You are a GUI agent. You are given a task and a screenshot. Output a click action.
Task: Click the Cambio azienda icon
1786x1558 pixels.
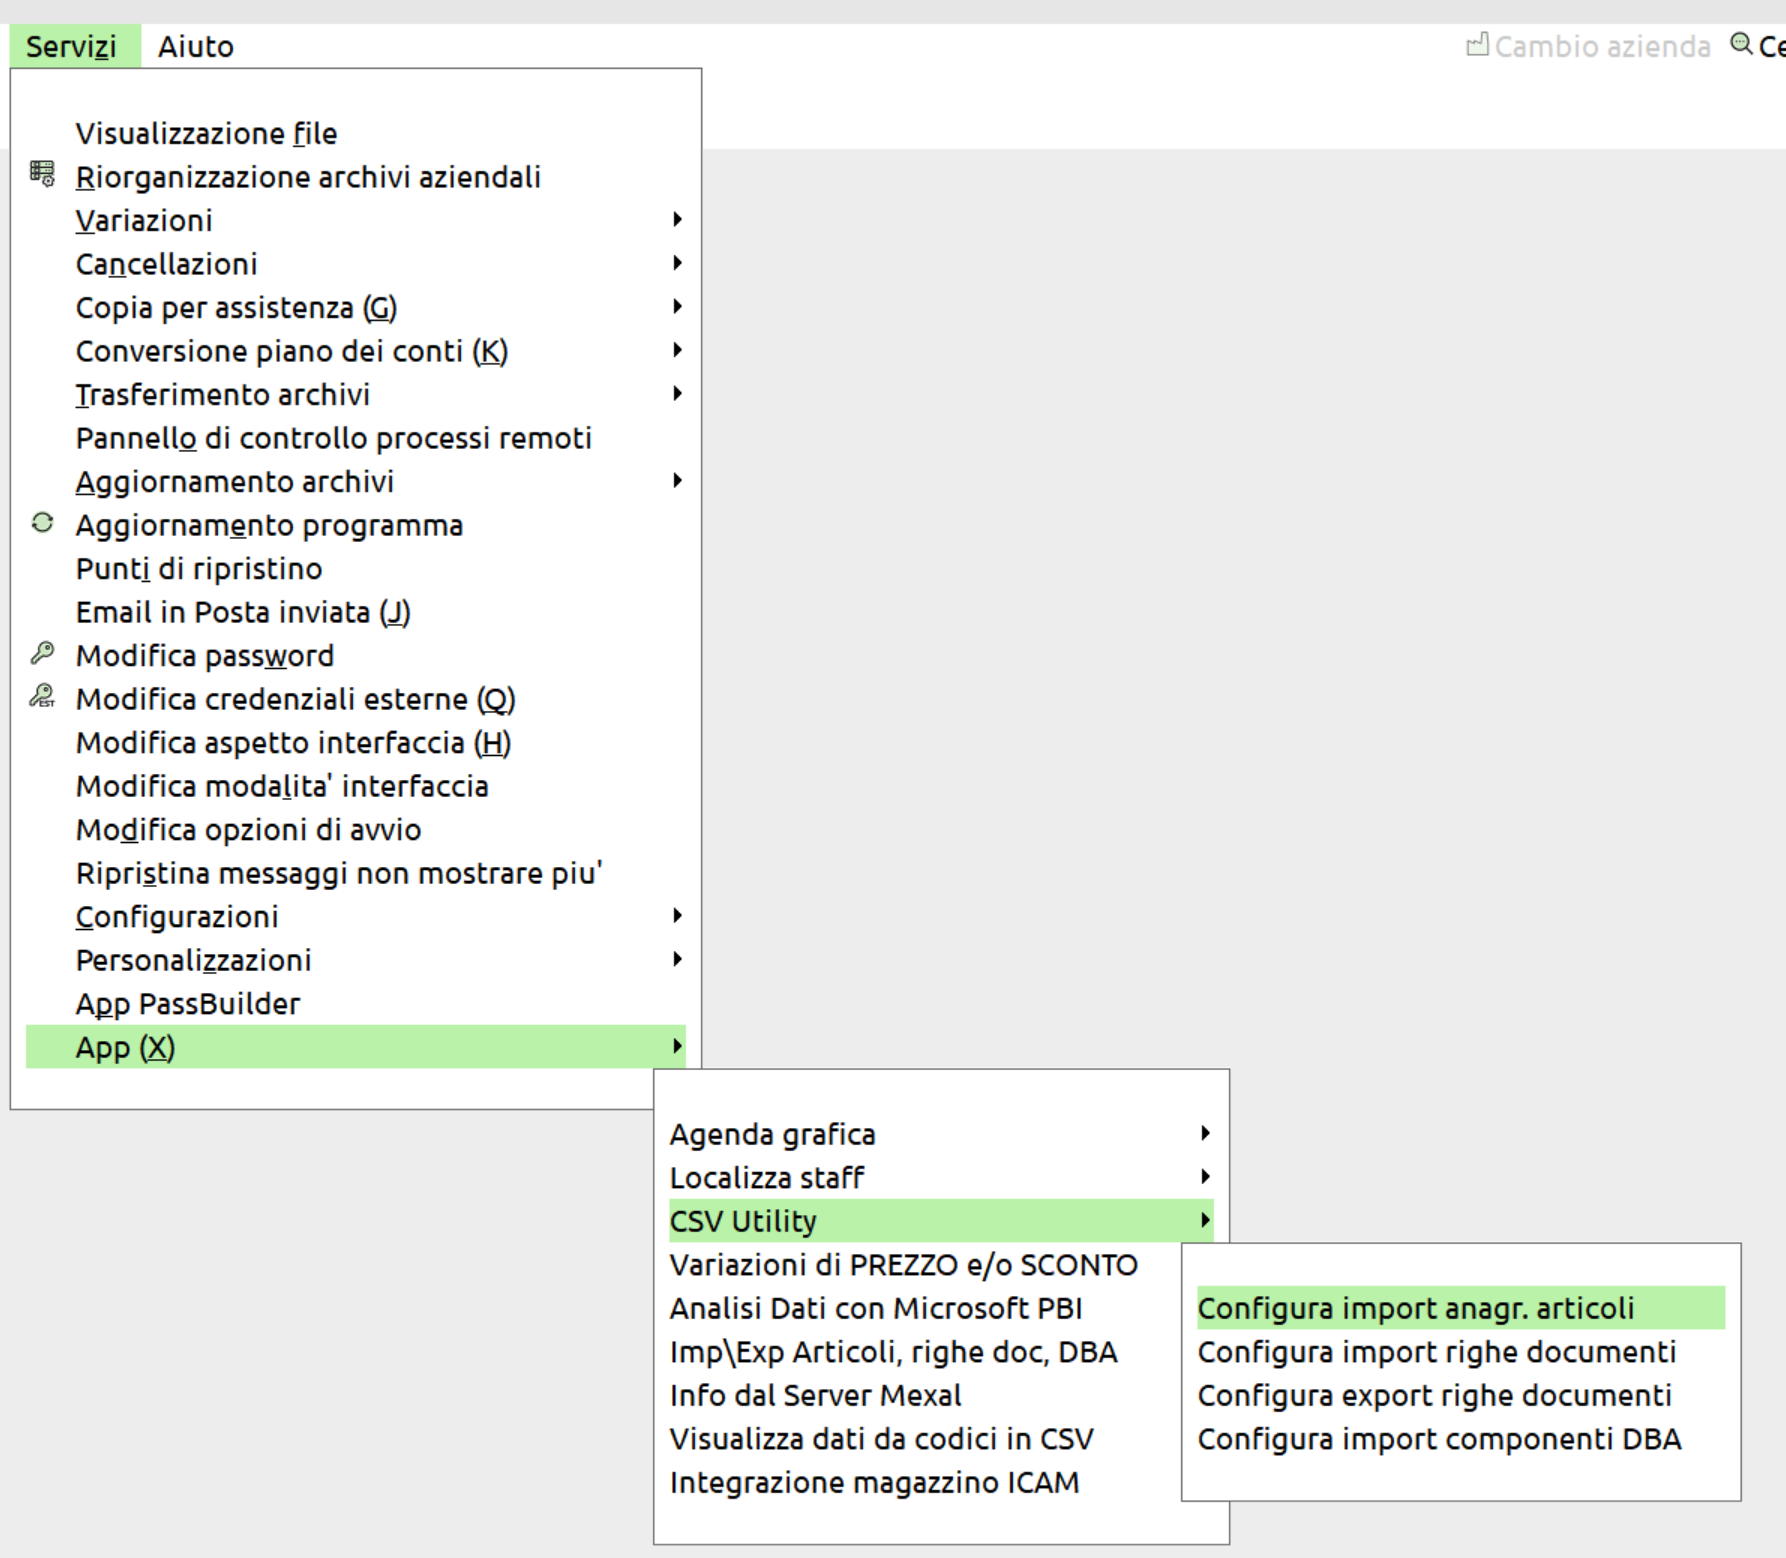point(1477,45)
